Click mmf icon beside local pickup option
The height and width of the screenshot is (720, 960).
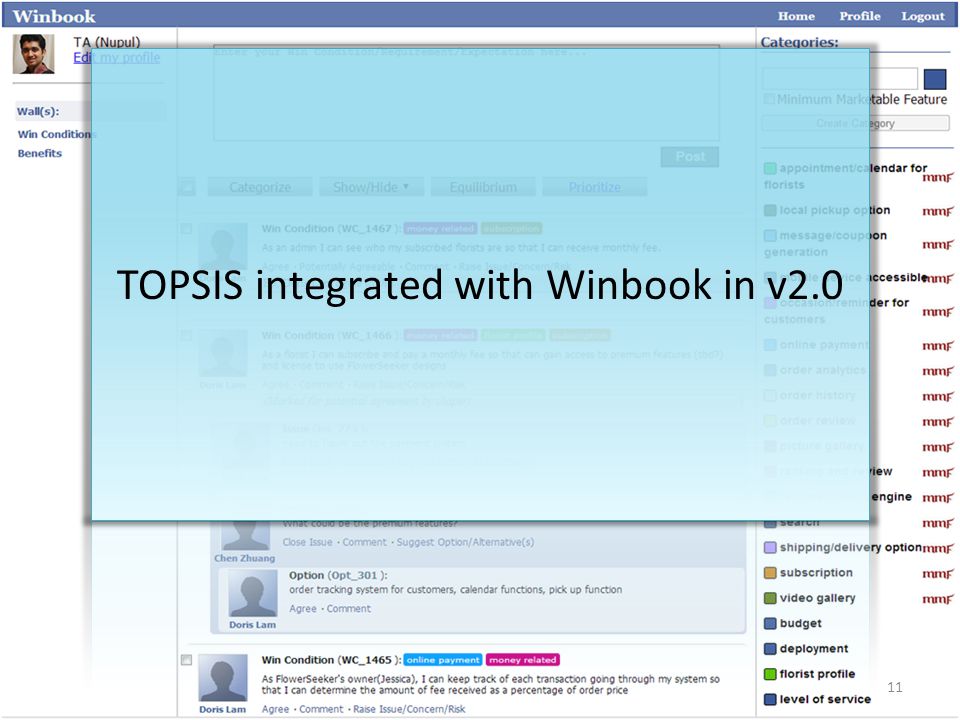937,211
